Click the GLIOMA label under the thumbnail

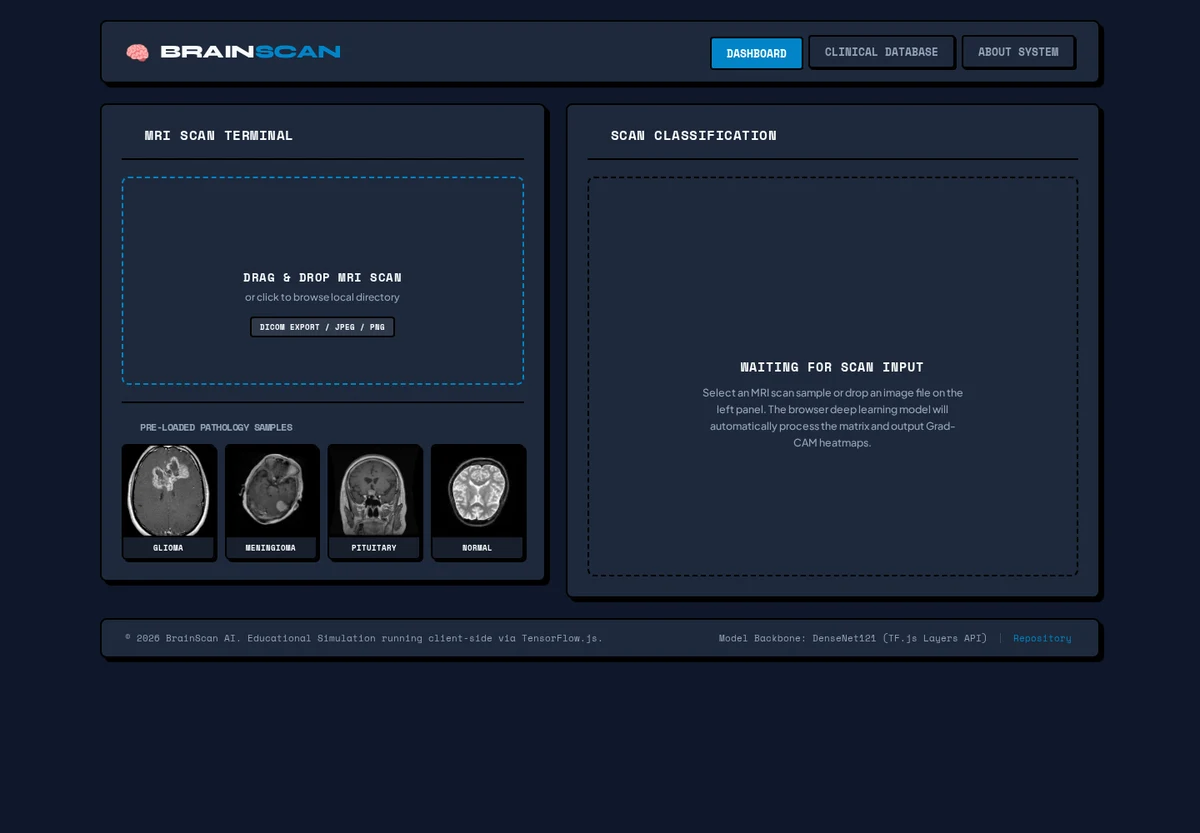click(168, 548)
